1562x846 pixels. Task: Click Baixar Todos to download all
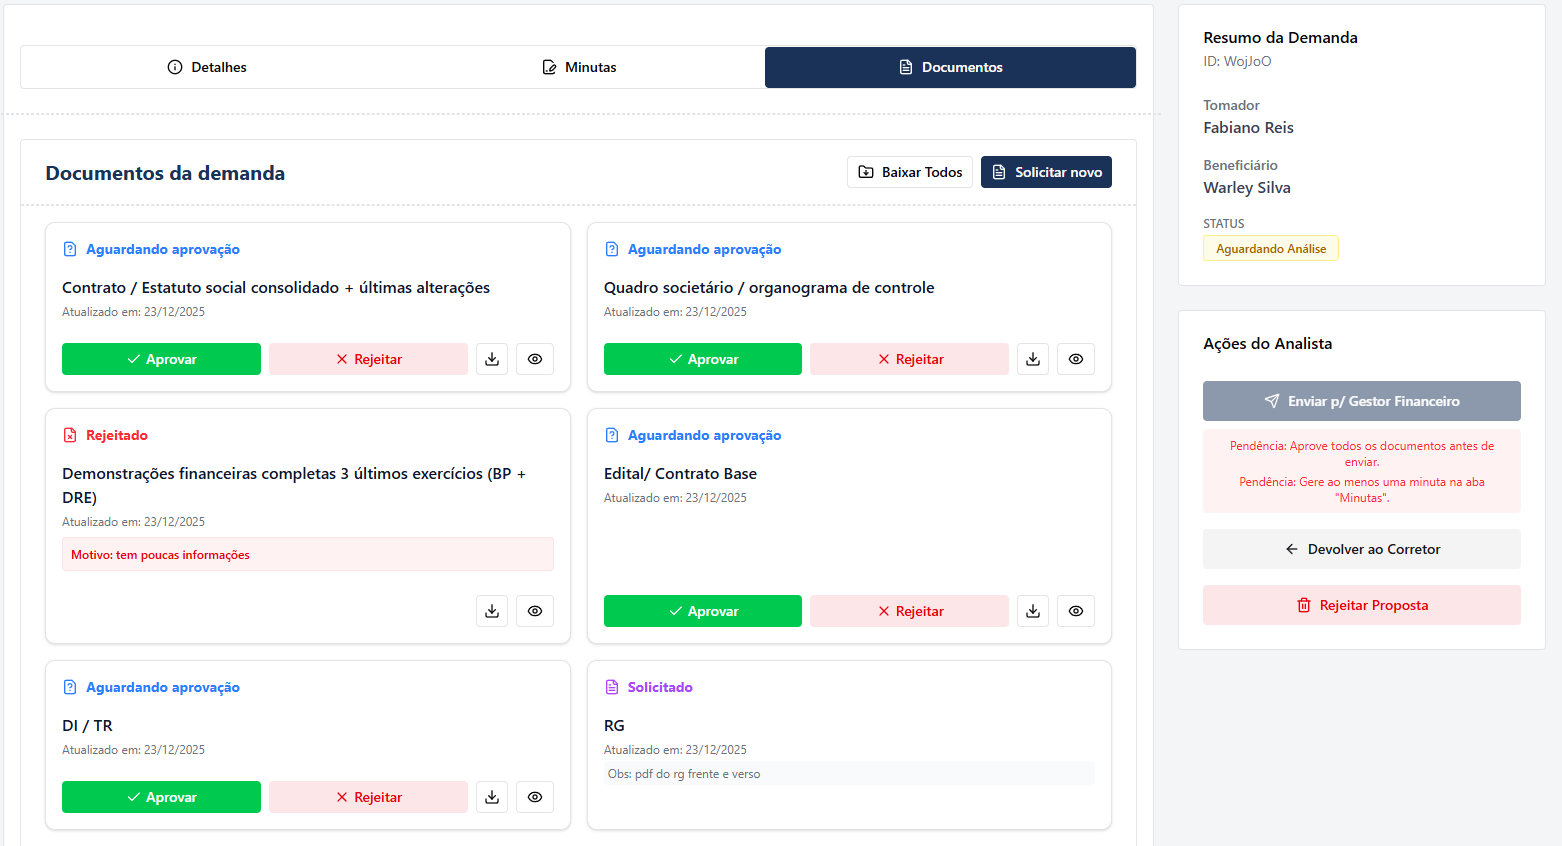[x=910, y=172]
